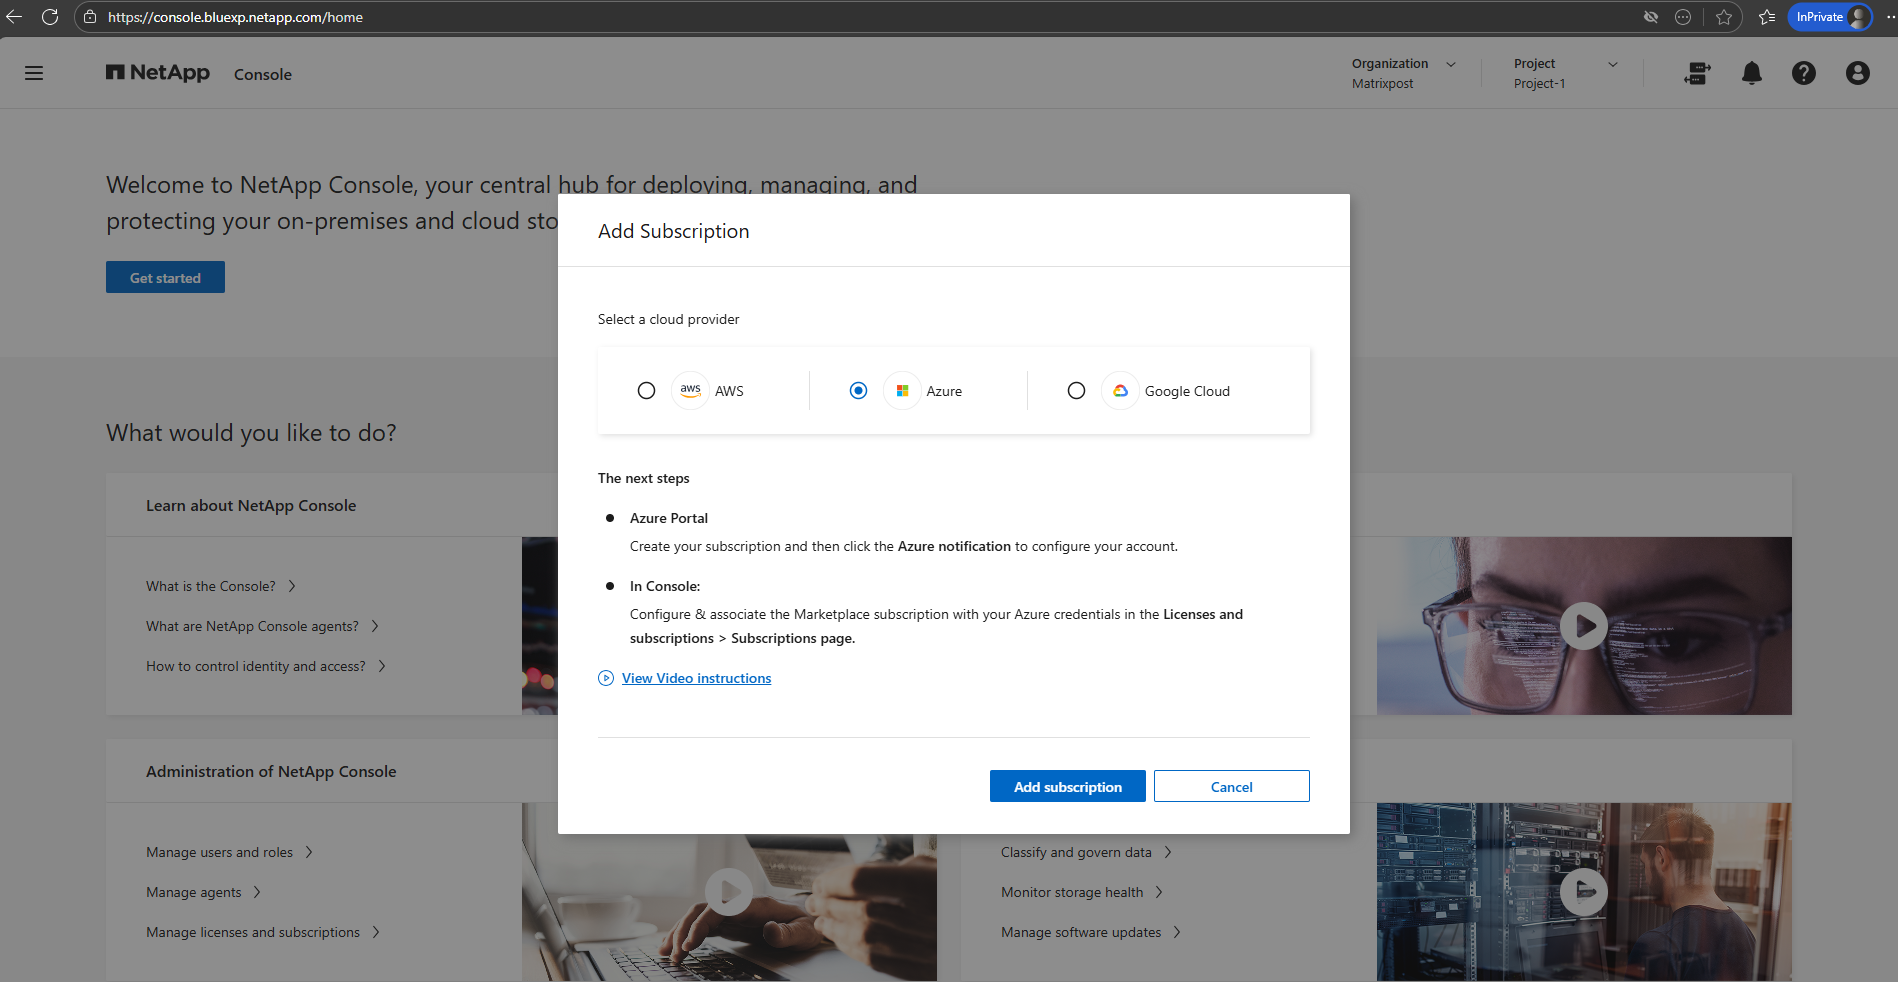Open the View Video instructions link

pyautogui.click(x=696, y=678)
